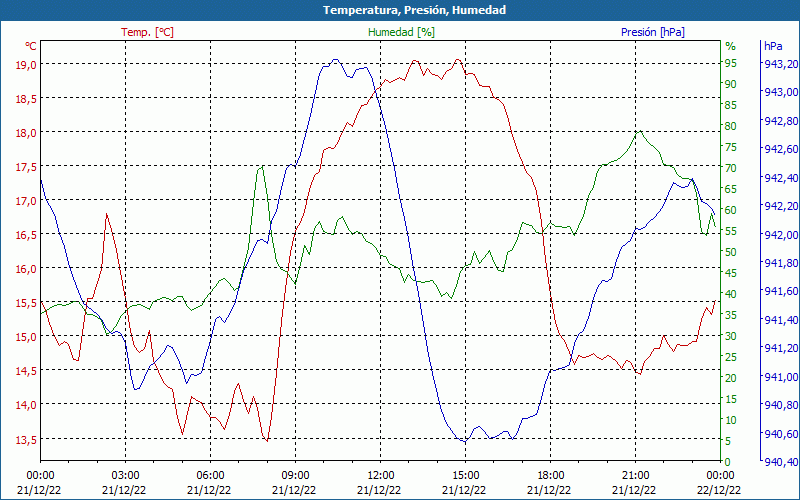This screenshot has height=500, width=800.
Task: Click the '90' humidity tick label
Action: (x=731, y=84)
